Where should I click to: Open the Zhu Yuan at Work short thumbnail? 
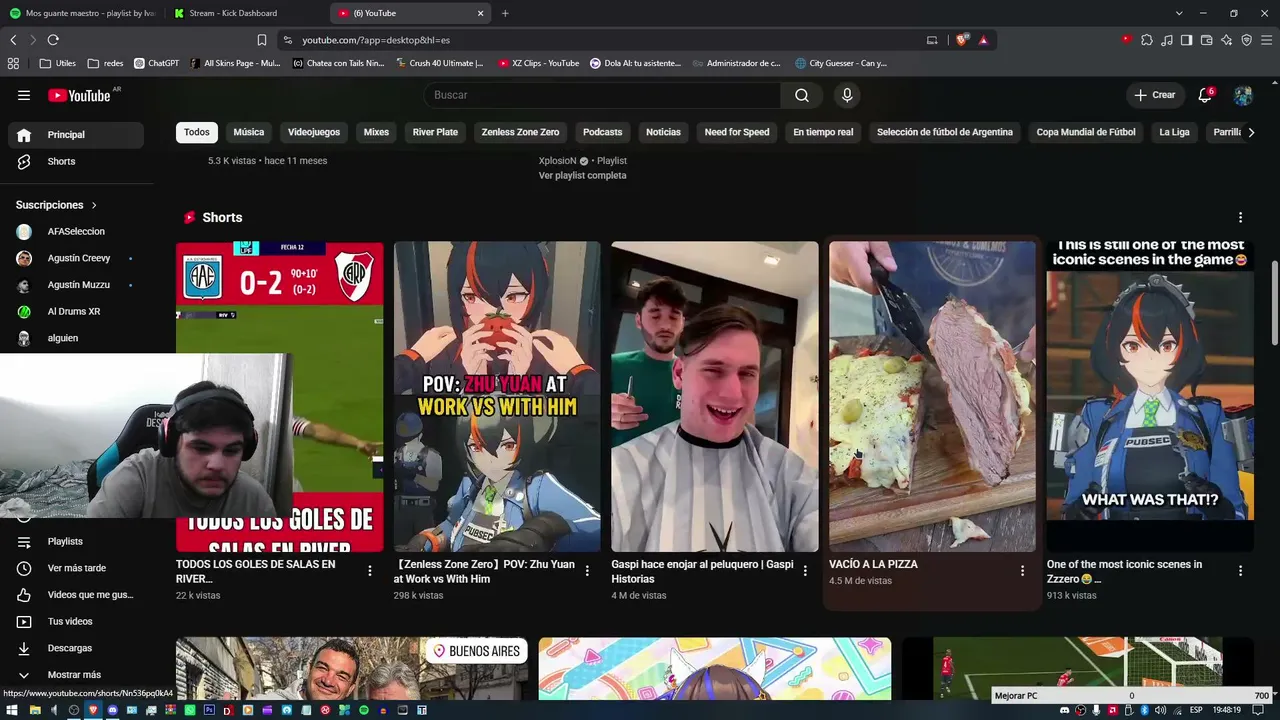[497, 397]
